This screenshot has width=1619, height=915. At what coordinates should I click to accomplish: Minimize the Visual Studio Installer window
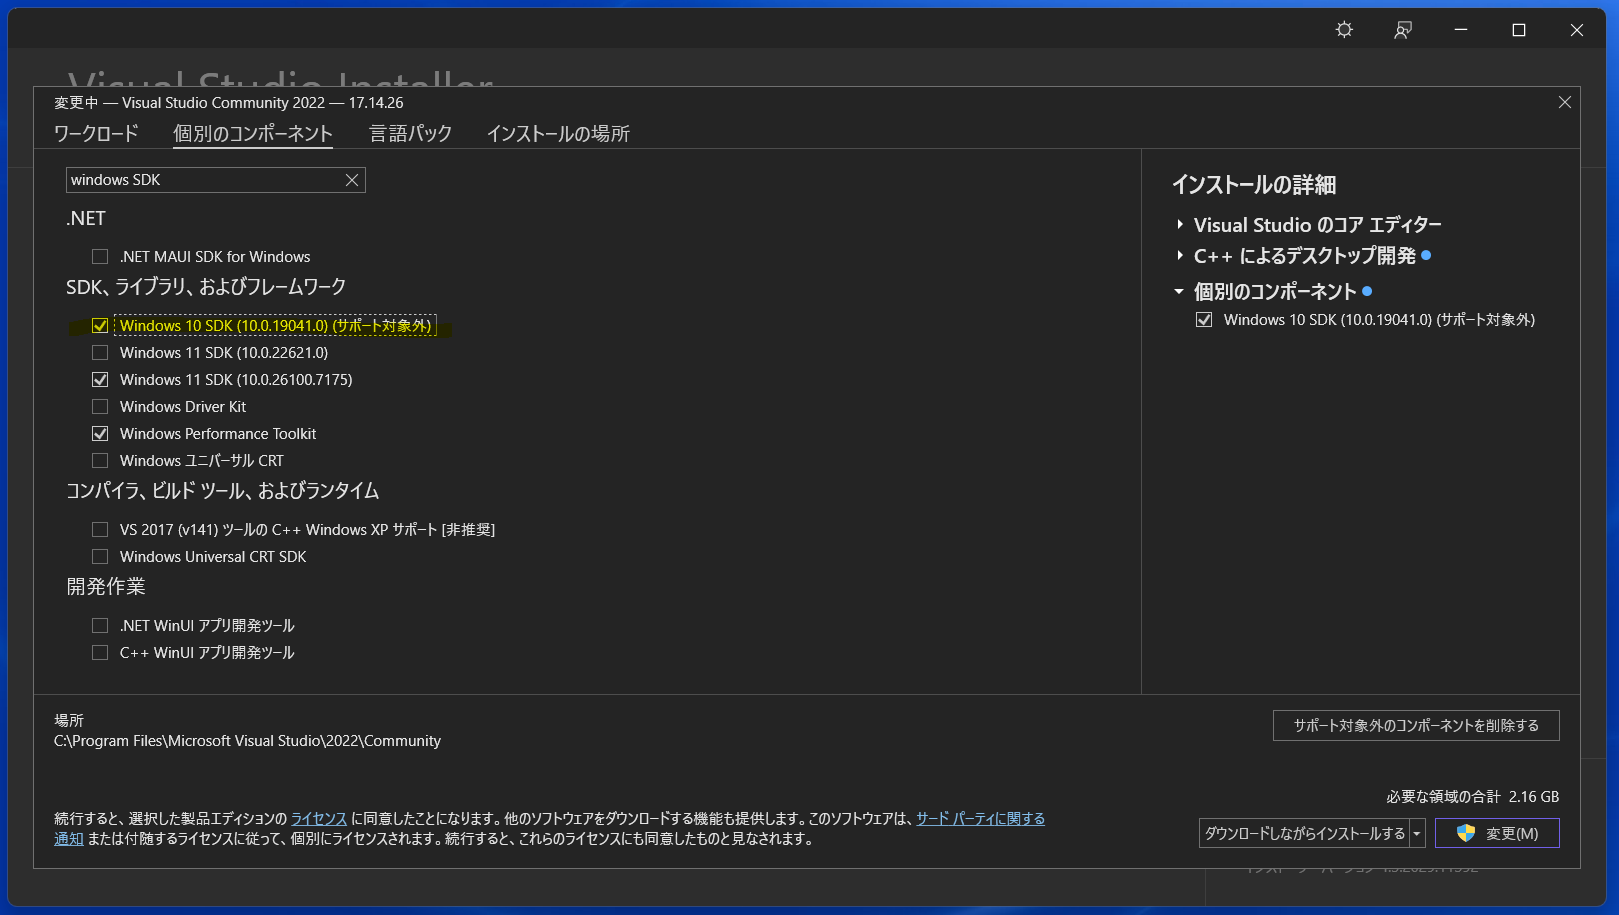[x=1460, y=30]
